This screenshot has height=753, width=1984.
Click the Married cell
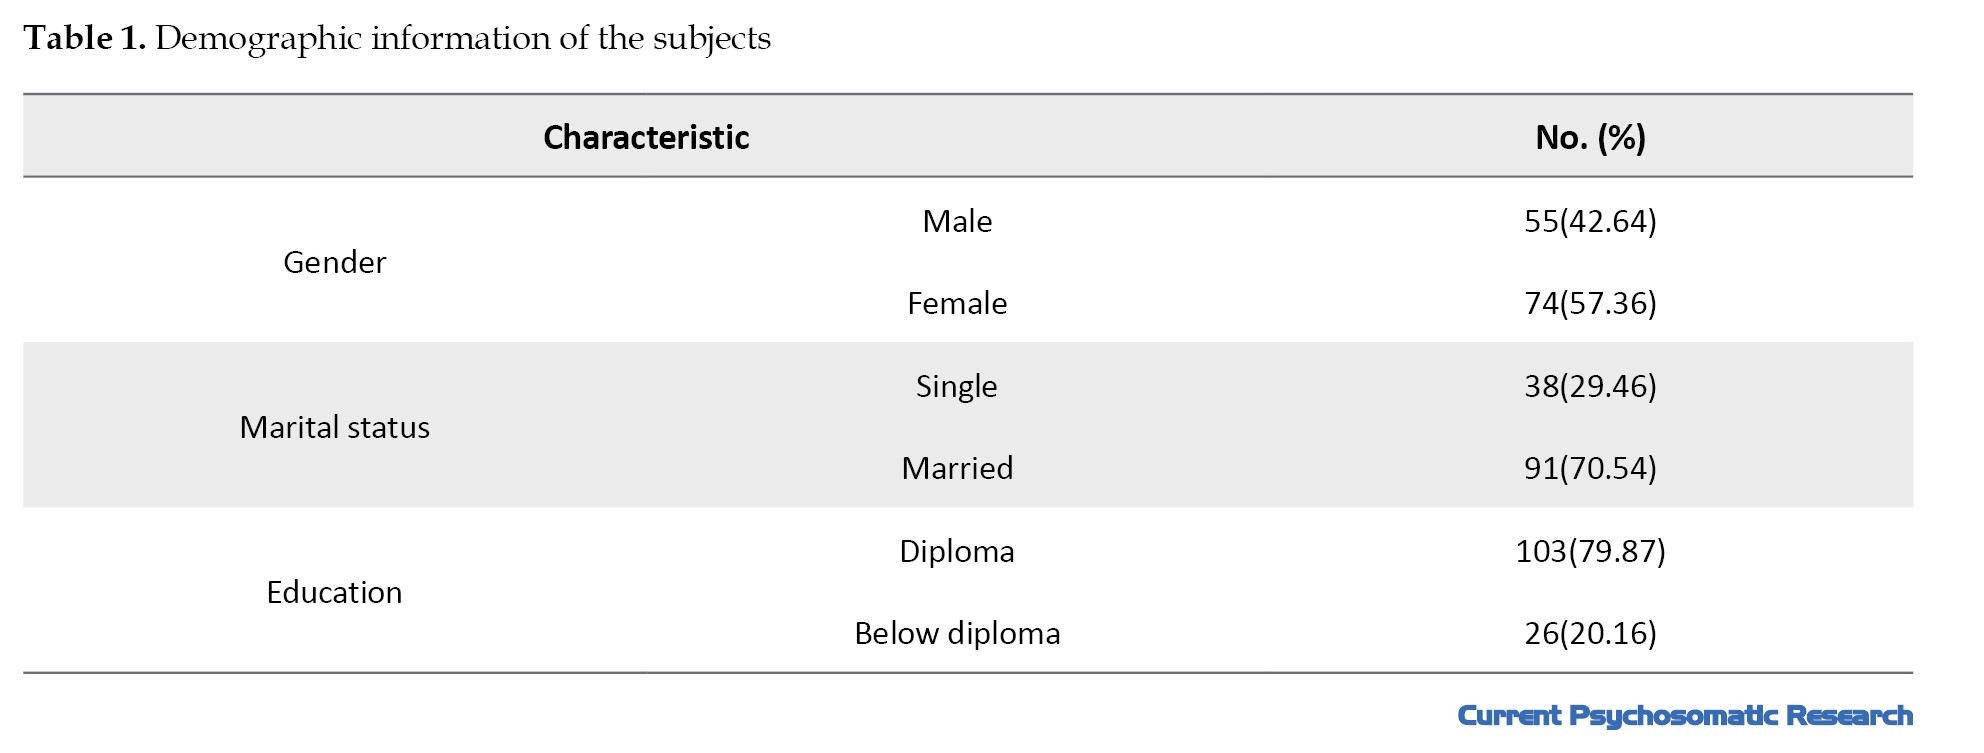(957, 468)
